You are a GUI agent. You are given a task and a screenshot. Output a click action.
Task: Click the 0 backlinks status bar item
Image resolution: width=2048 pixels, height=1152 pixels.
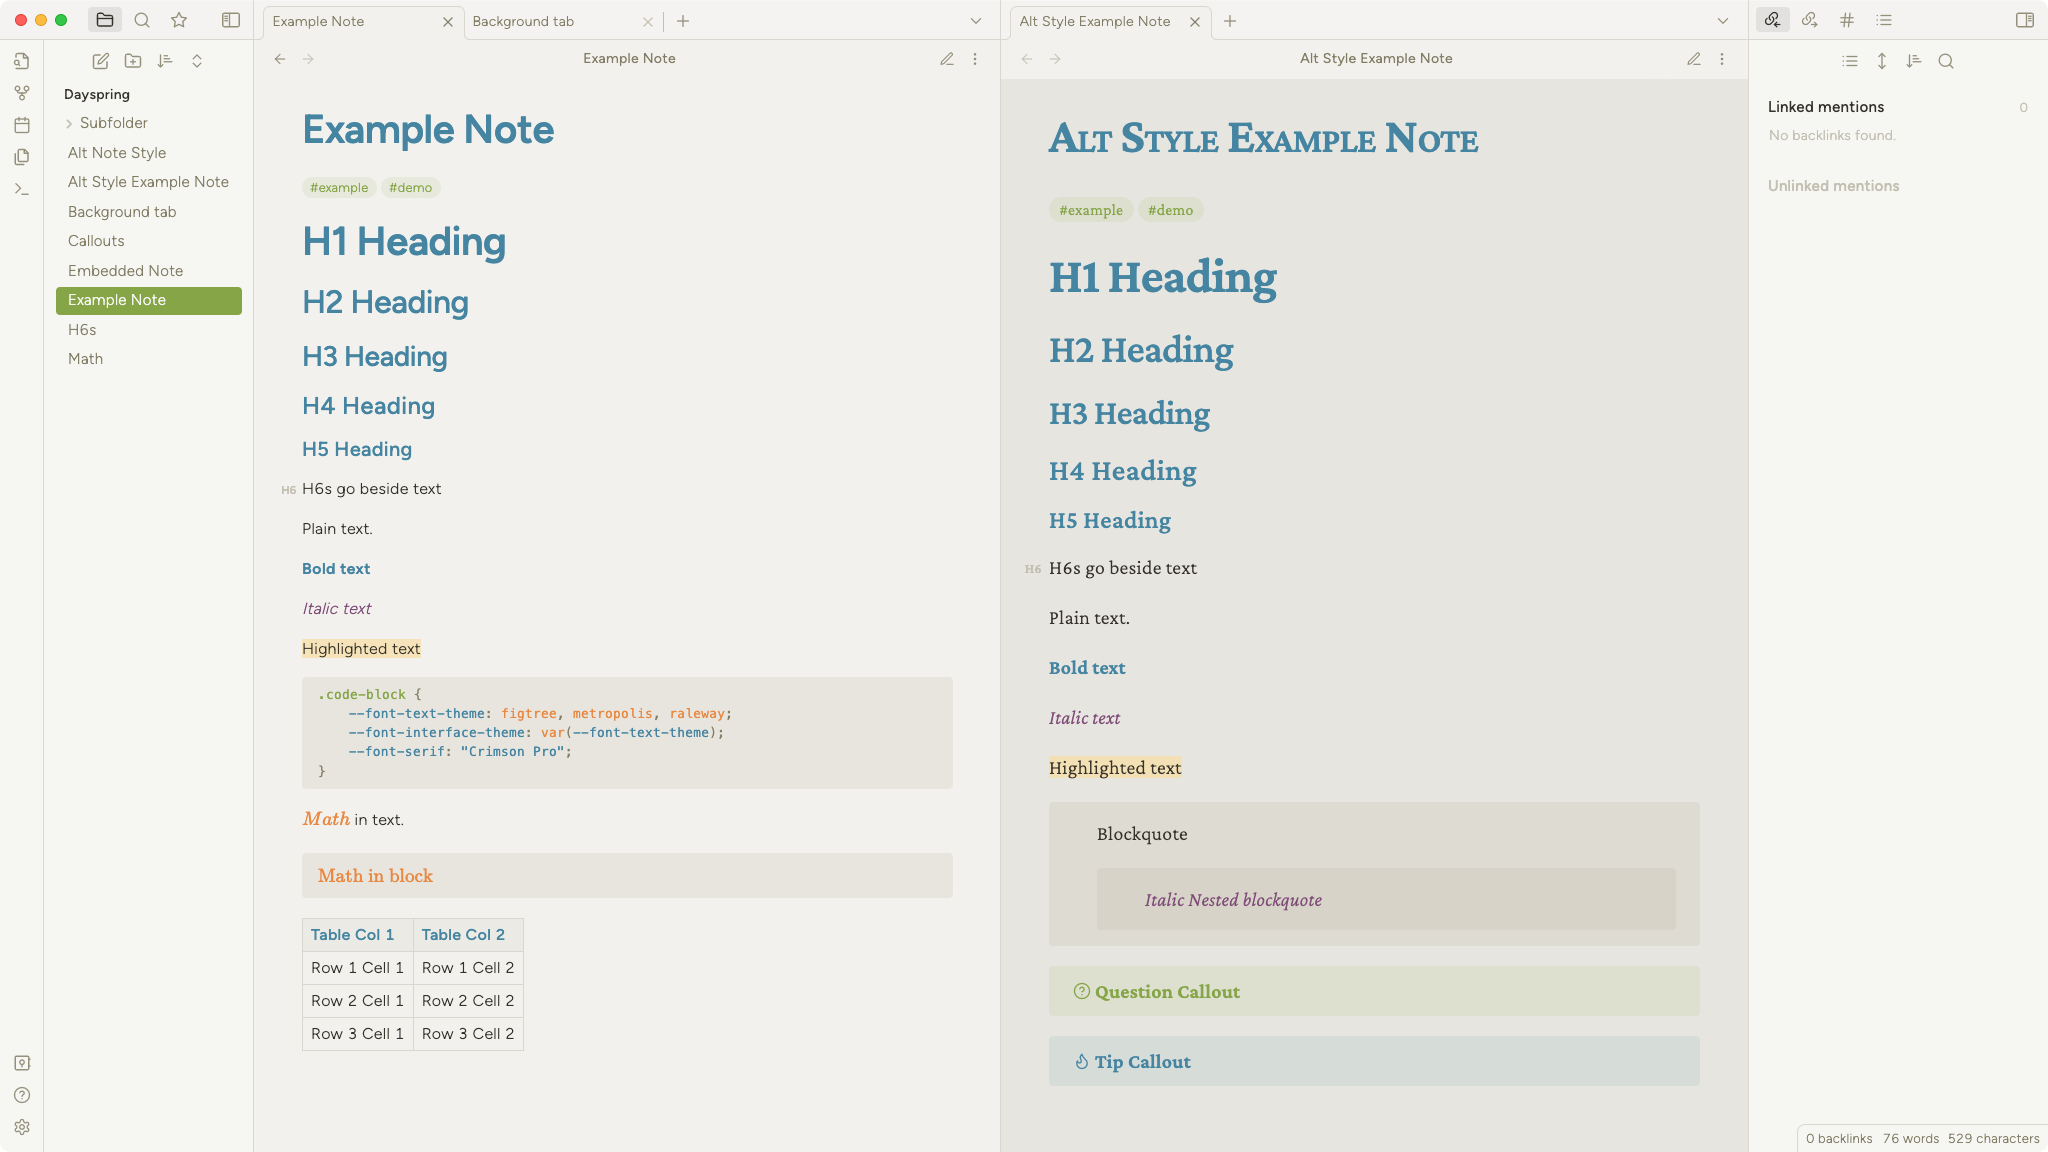[1839, 1138]
